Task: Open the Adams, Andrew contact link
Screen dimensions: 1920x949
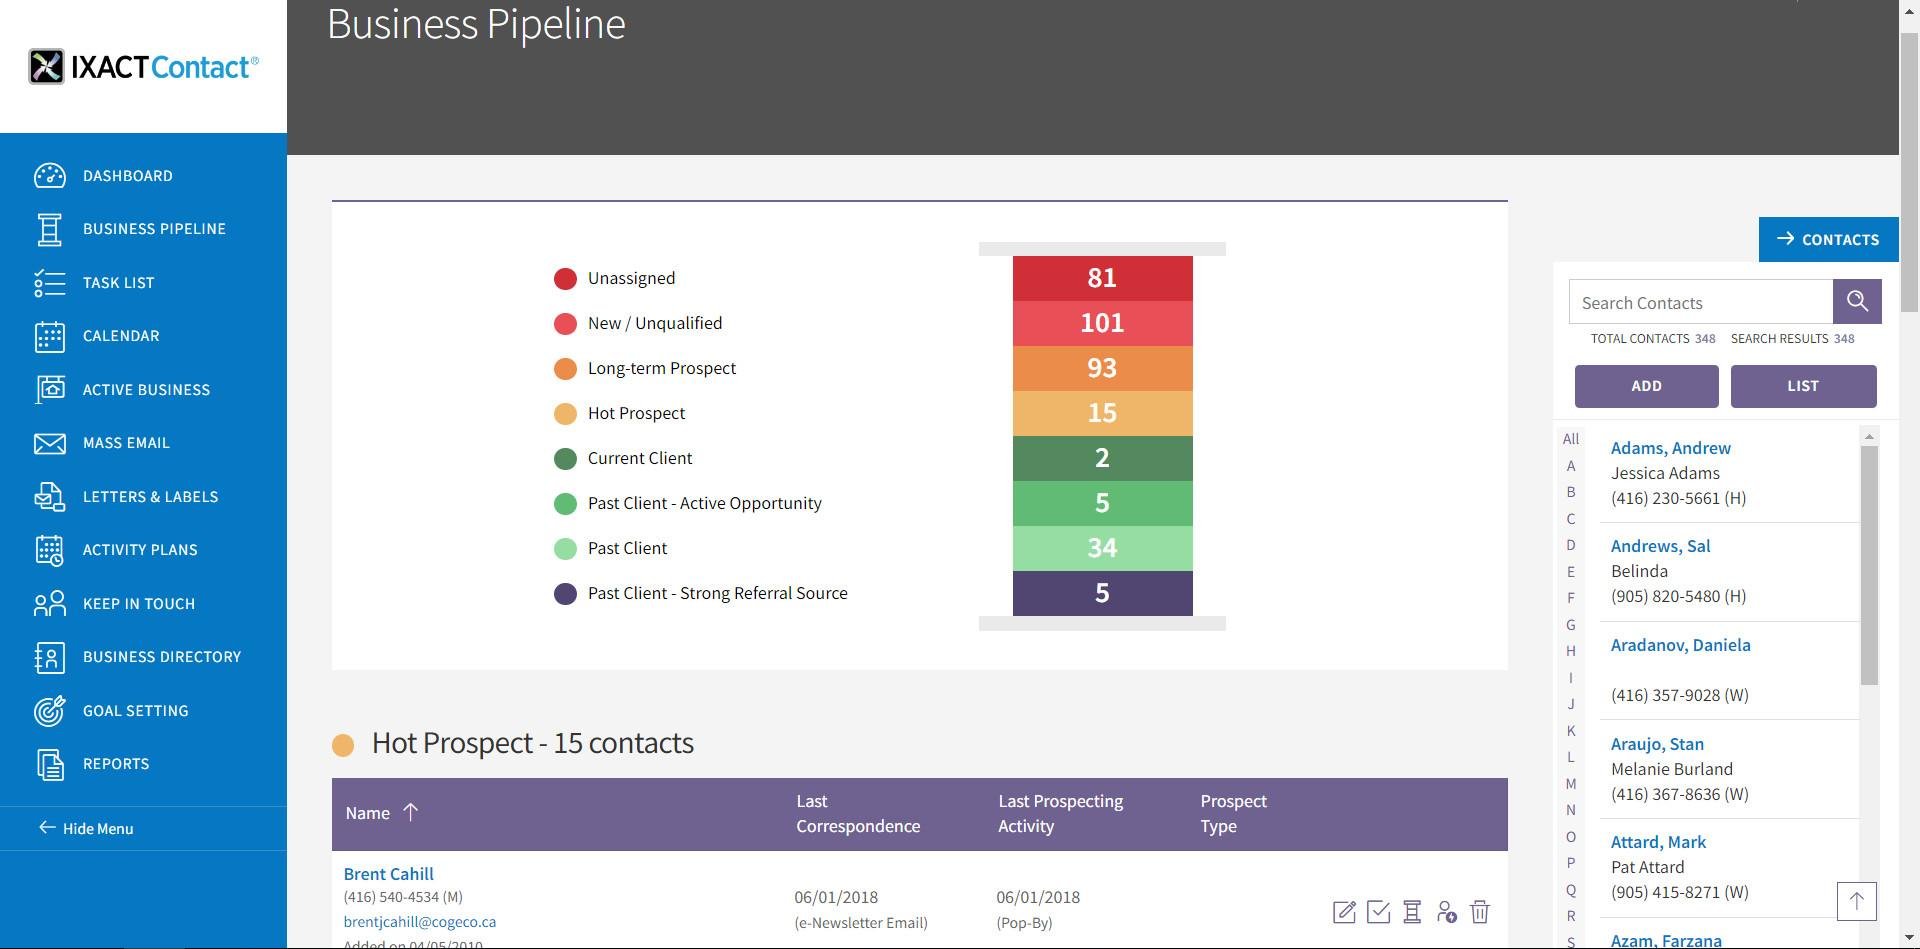Action: pyautogui.click(x=1670, y=448)
